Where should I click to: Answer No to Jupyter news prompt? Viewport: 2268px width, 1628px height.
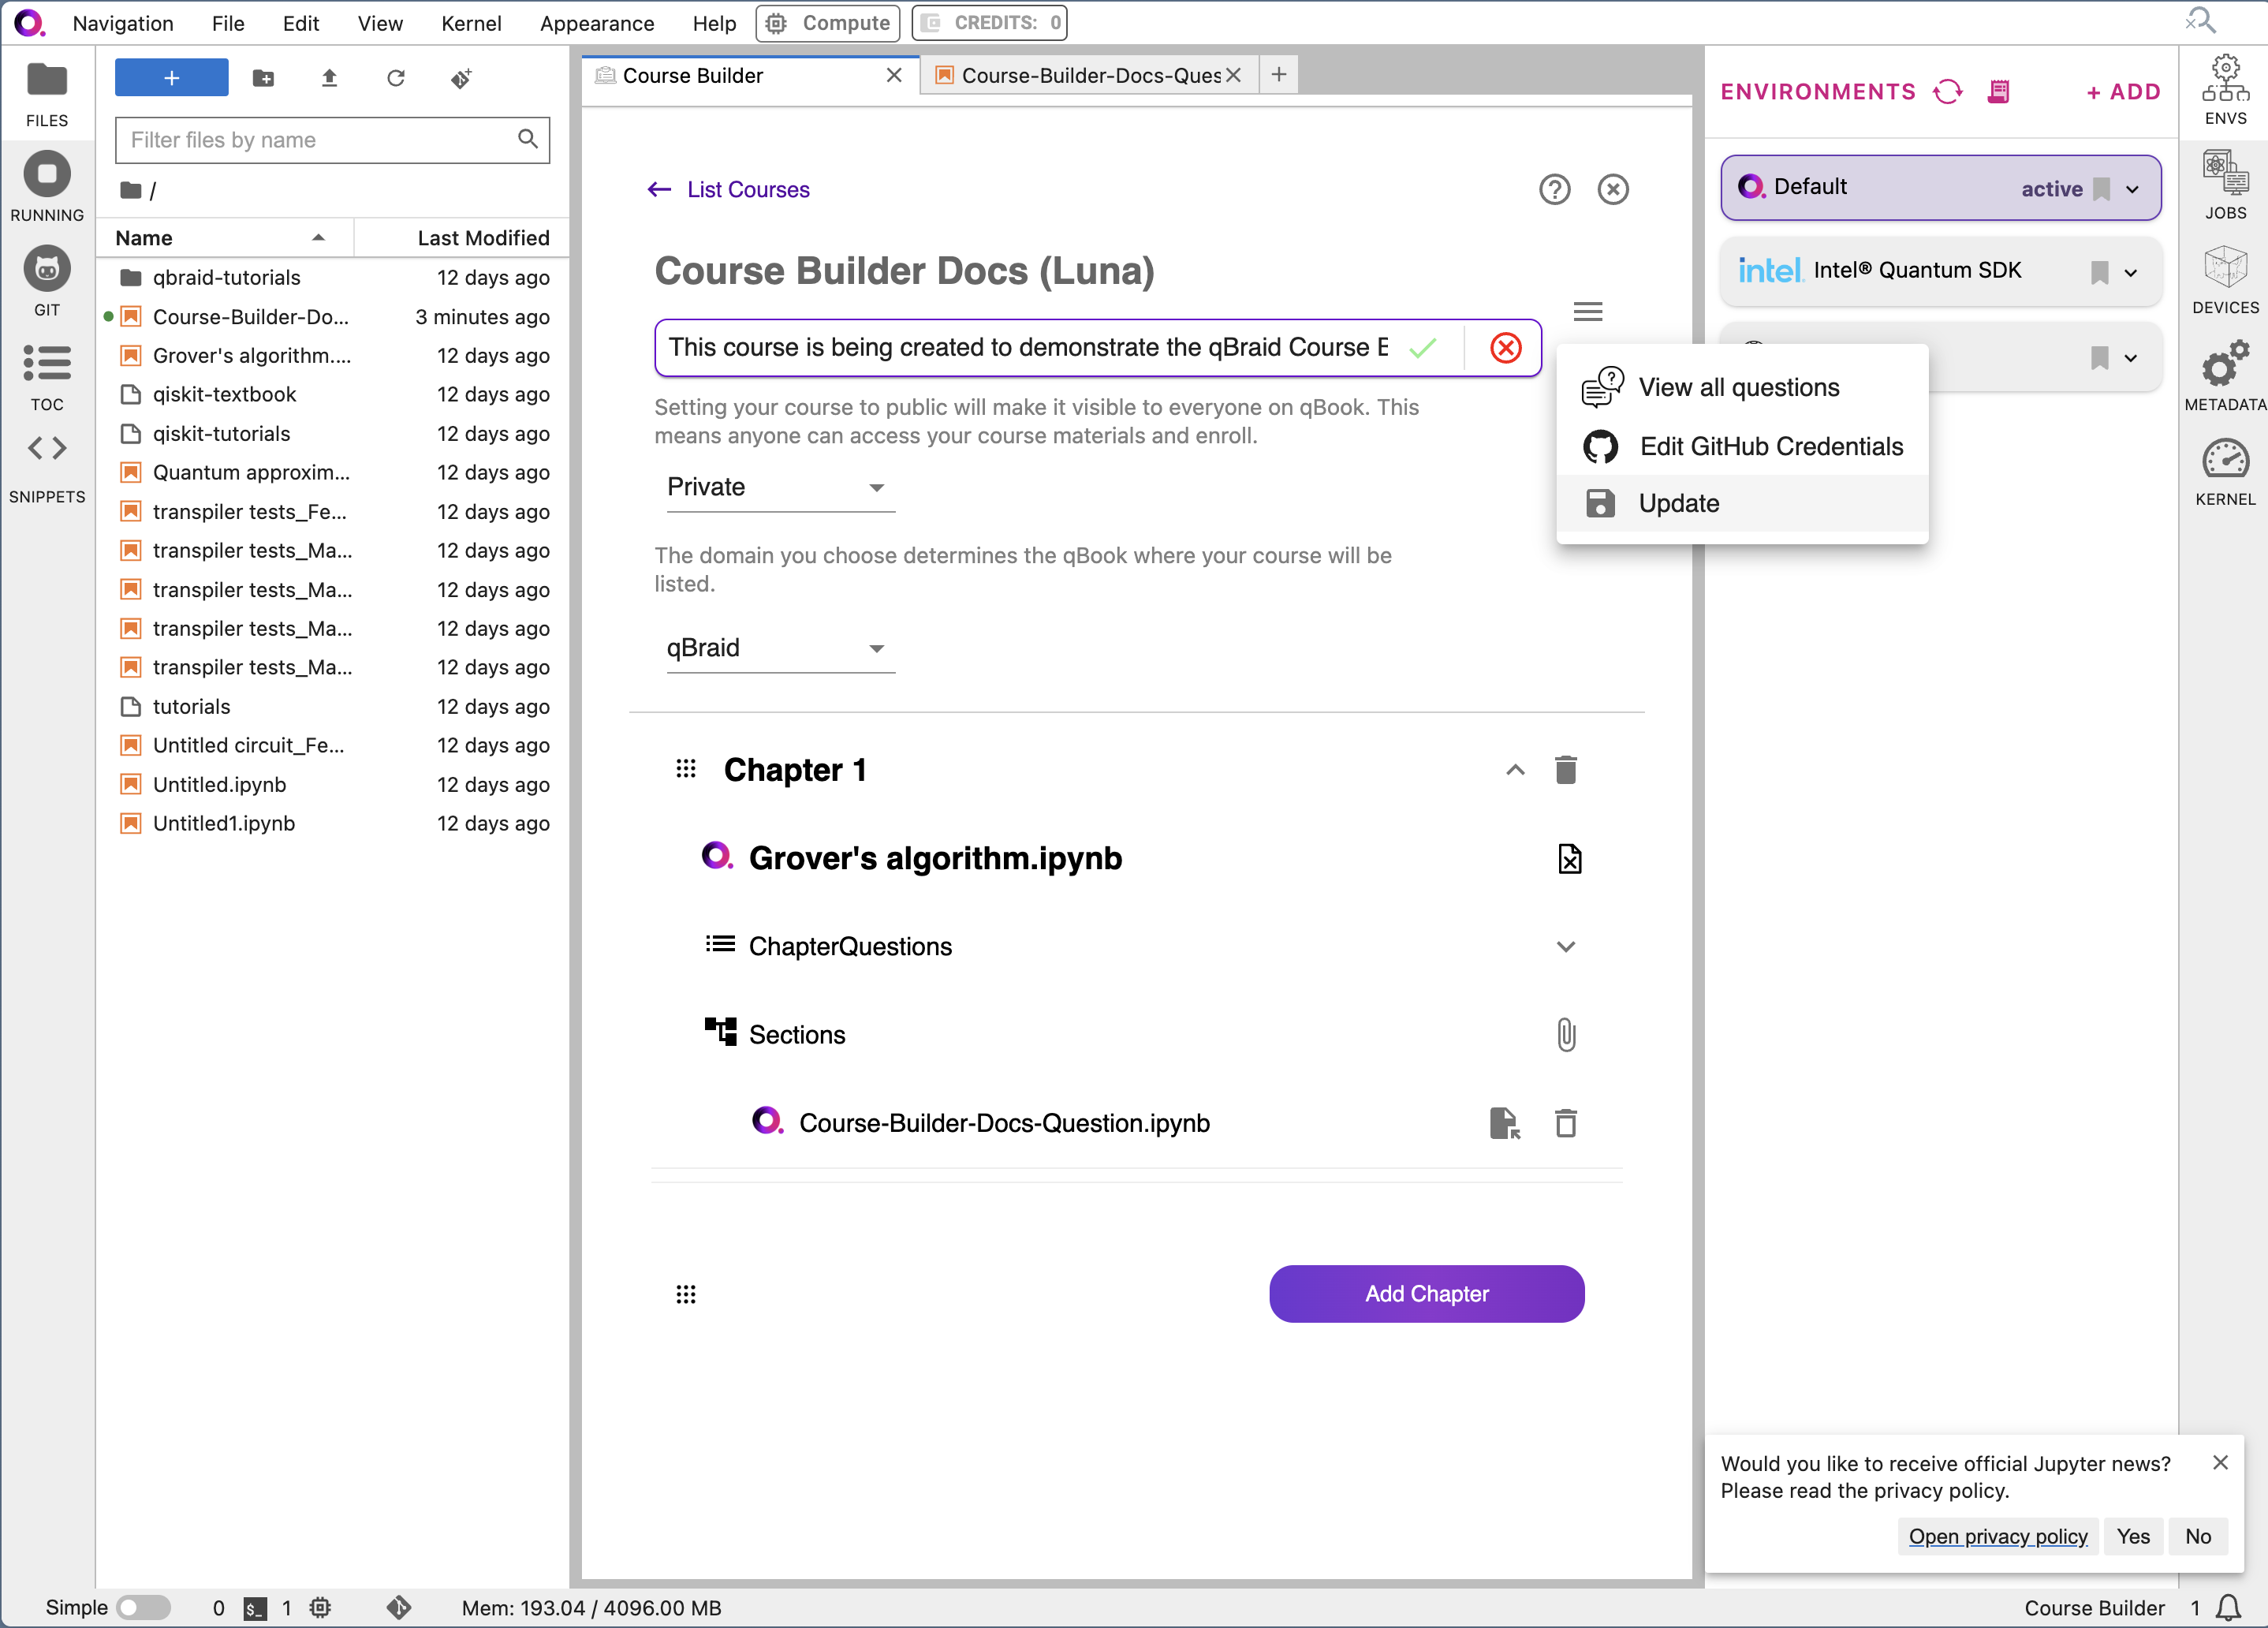point(2197,1537)
